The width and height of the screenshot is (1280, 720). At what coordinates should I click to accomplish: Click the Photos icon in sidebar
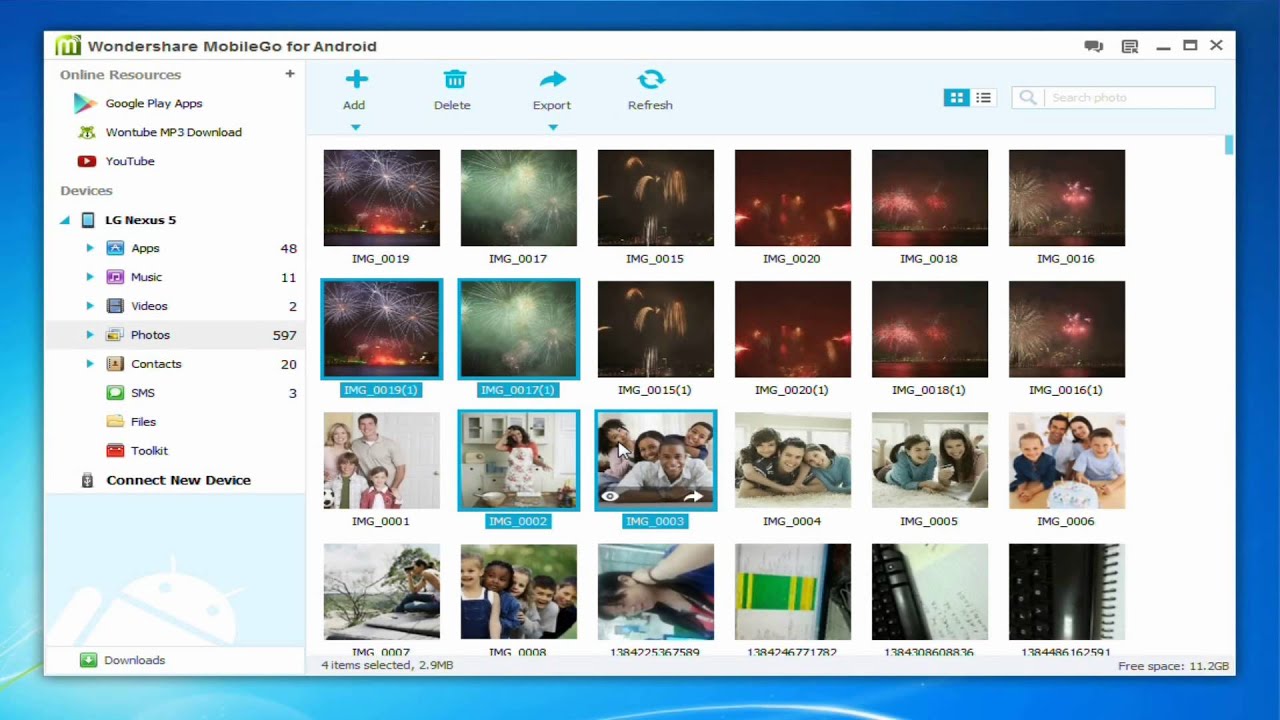click(x=115, y=335)
